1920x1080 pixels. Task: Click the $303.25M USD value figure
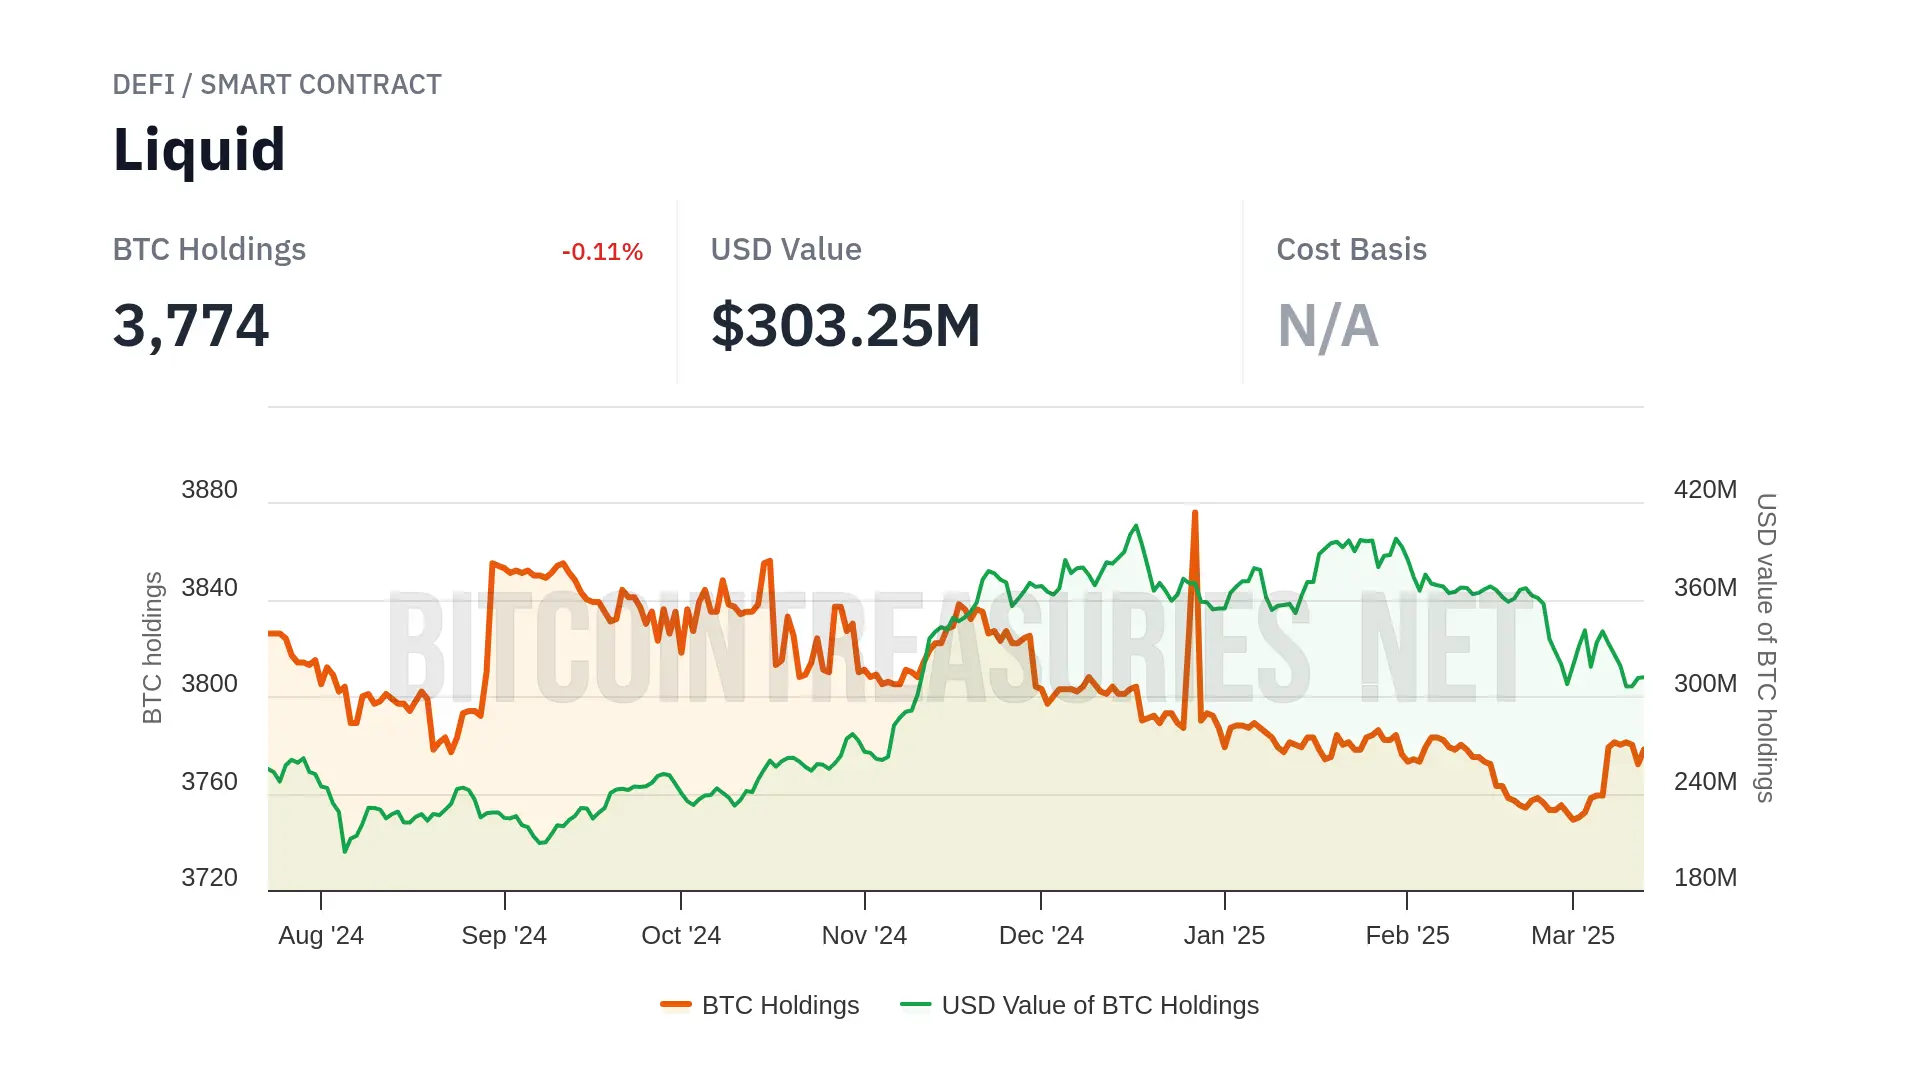tap(845, 326)
